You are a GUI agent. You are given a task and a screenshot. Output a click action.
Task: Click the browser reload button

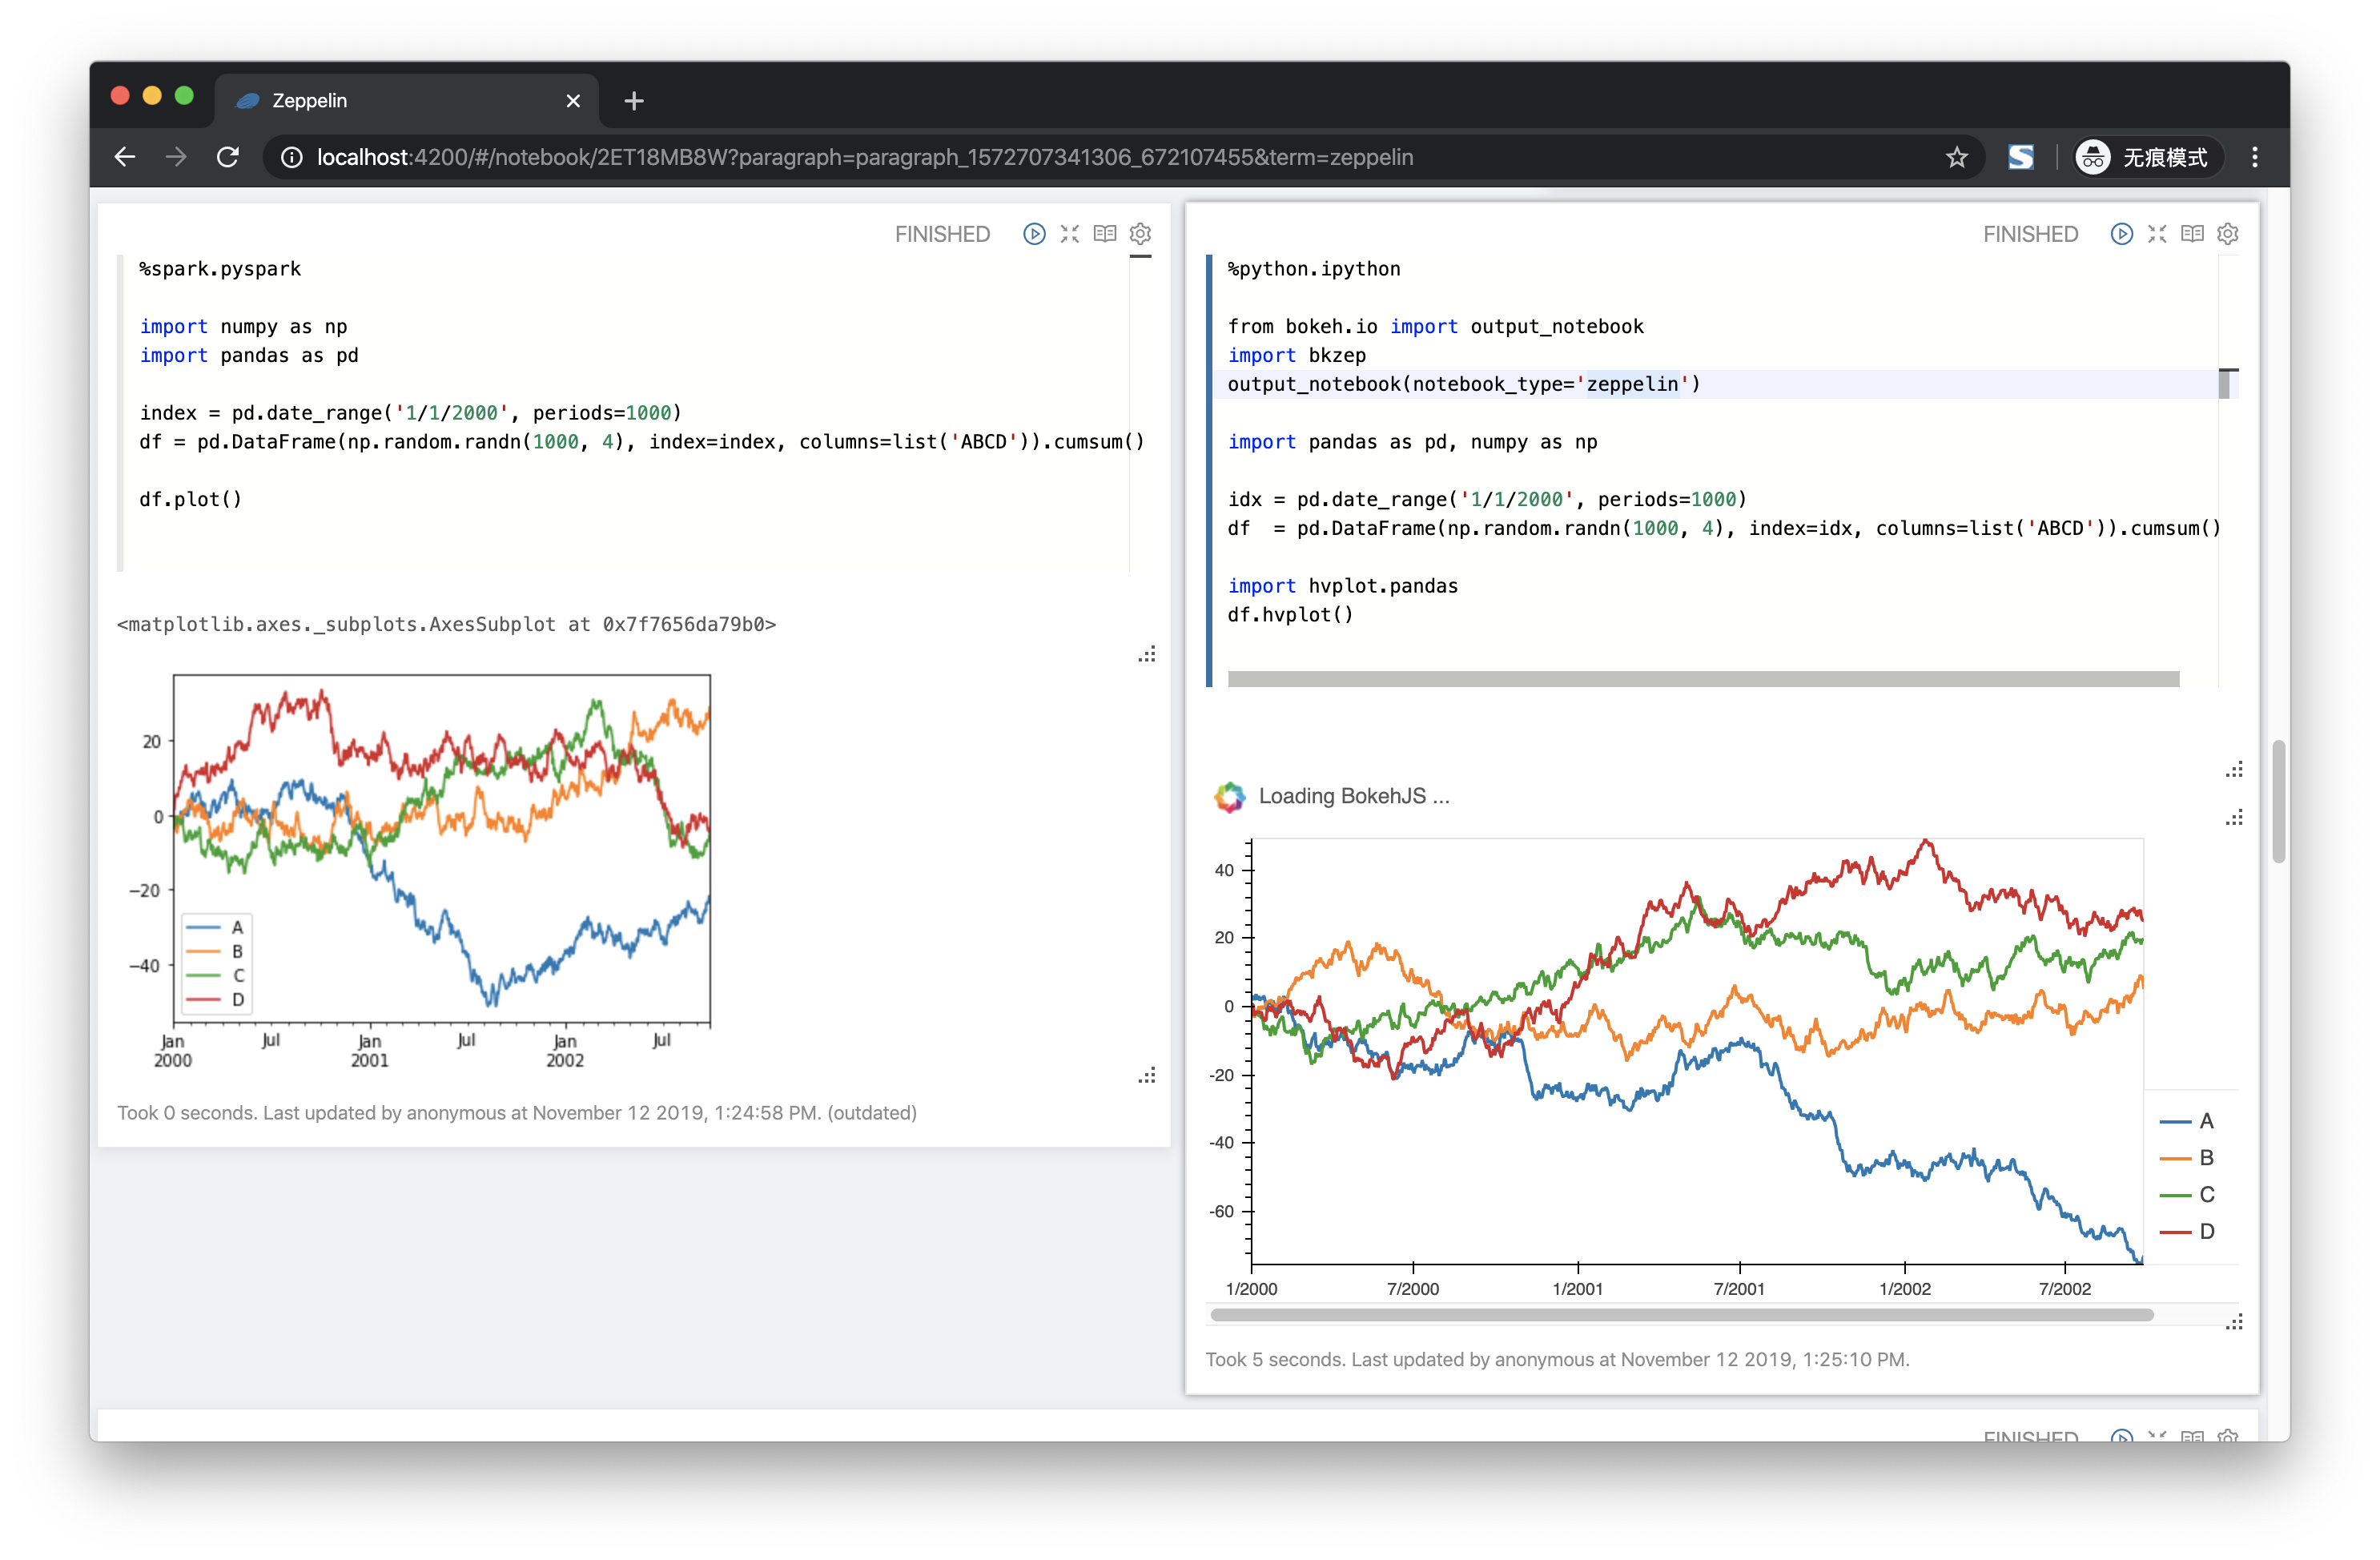228,157
